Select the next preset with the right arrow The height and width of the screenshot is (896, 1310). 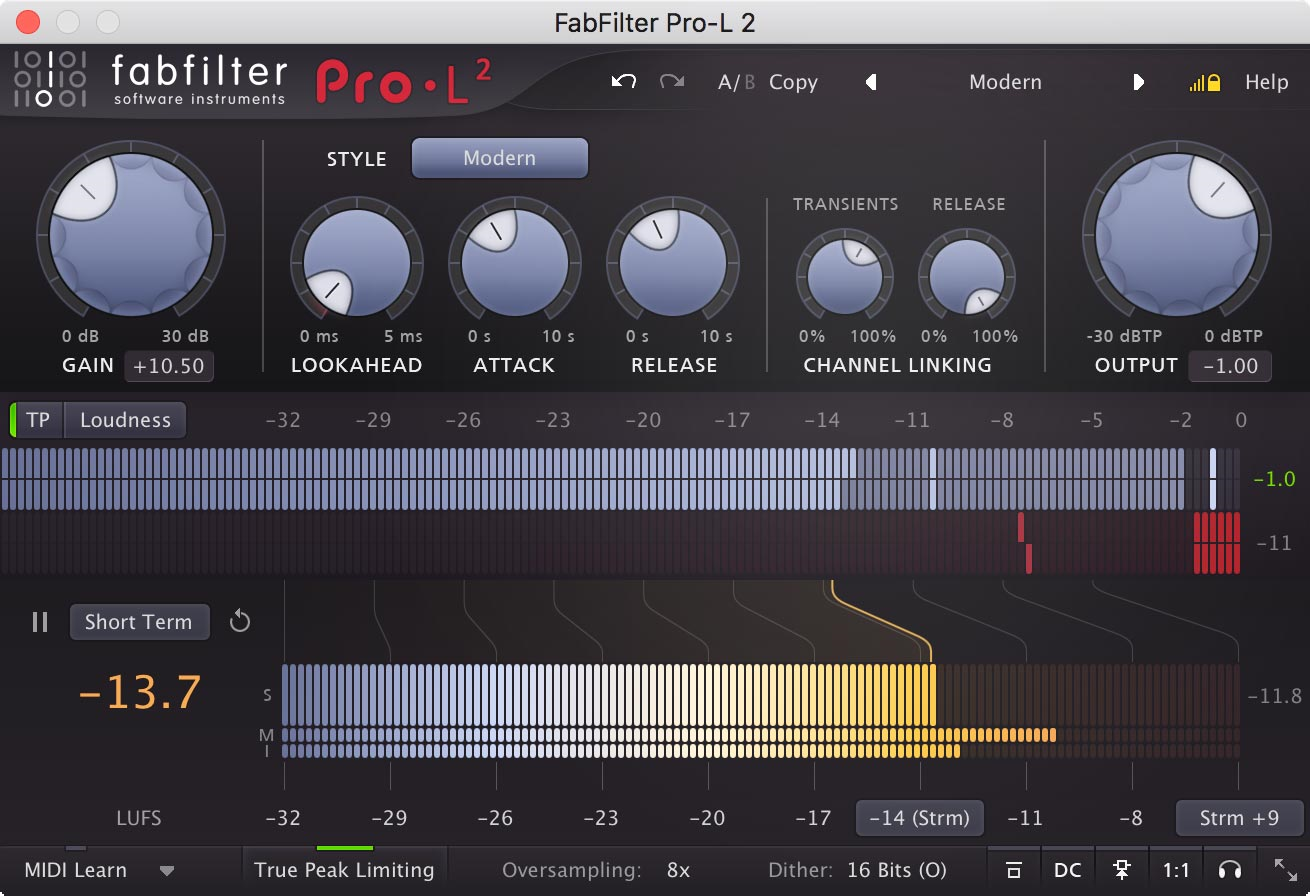coord(1139,82)
